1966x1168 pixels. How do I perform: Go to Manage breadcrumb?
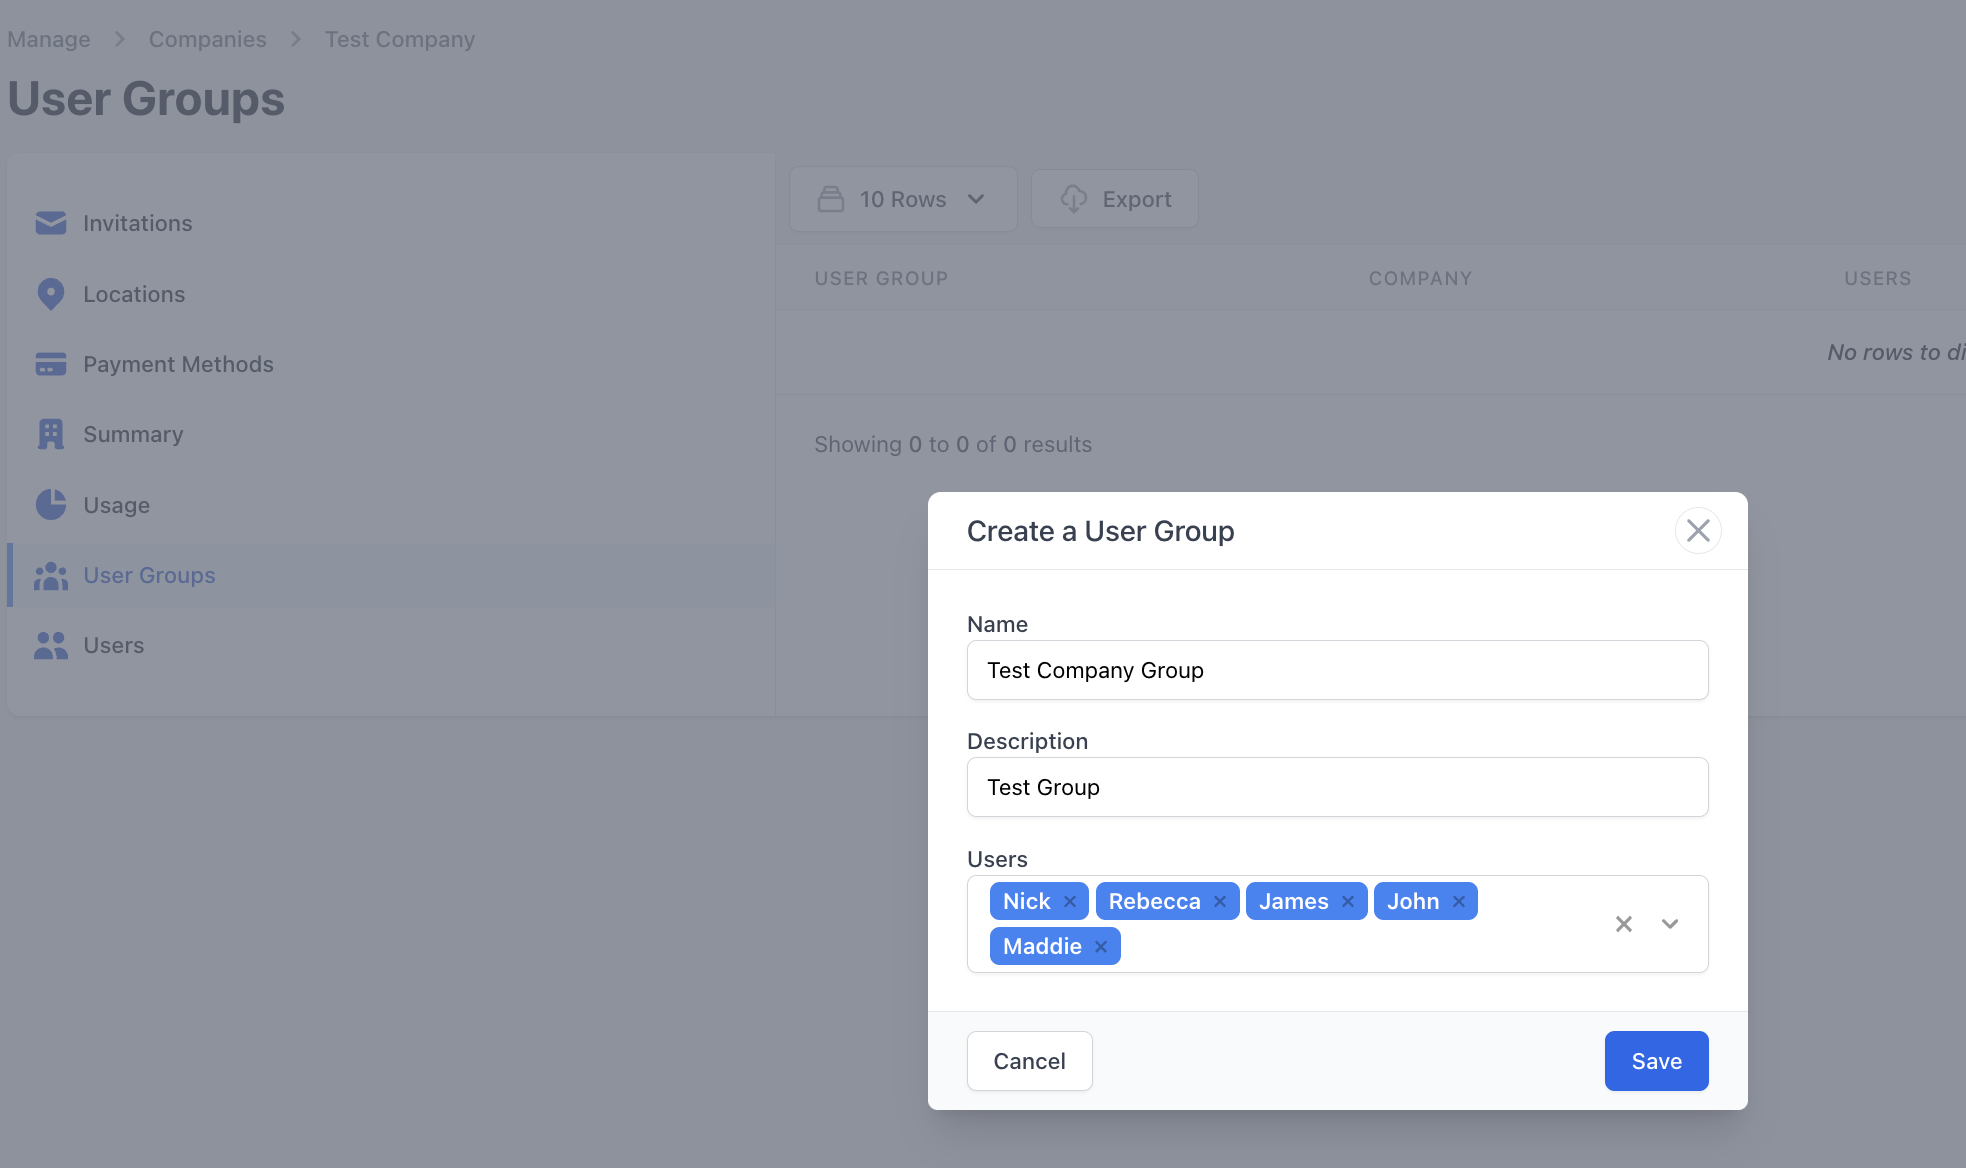49,40
